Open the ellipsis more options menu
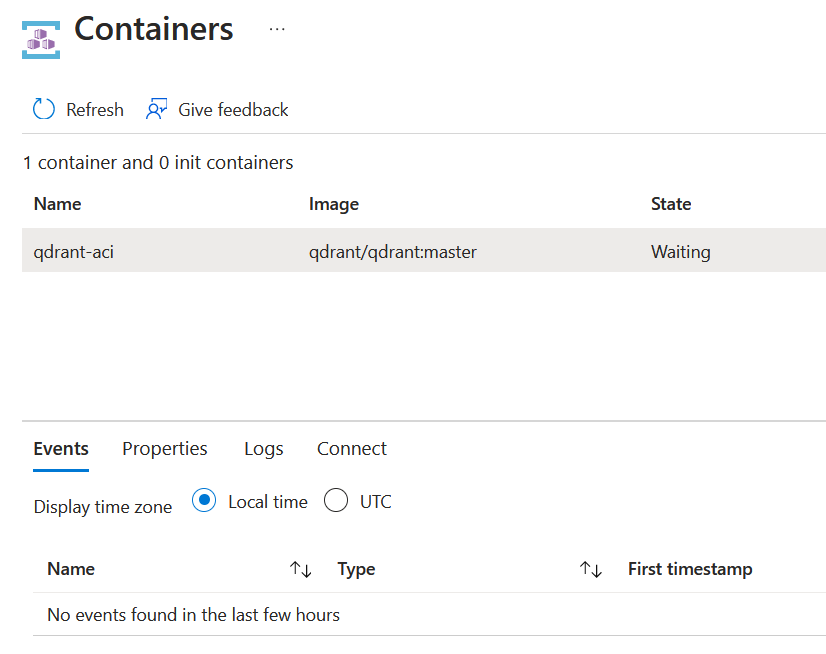Image resolution: width=826 pixels, height=654 pixels. point(277,30)
